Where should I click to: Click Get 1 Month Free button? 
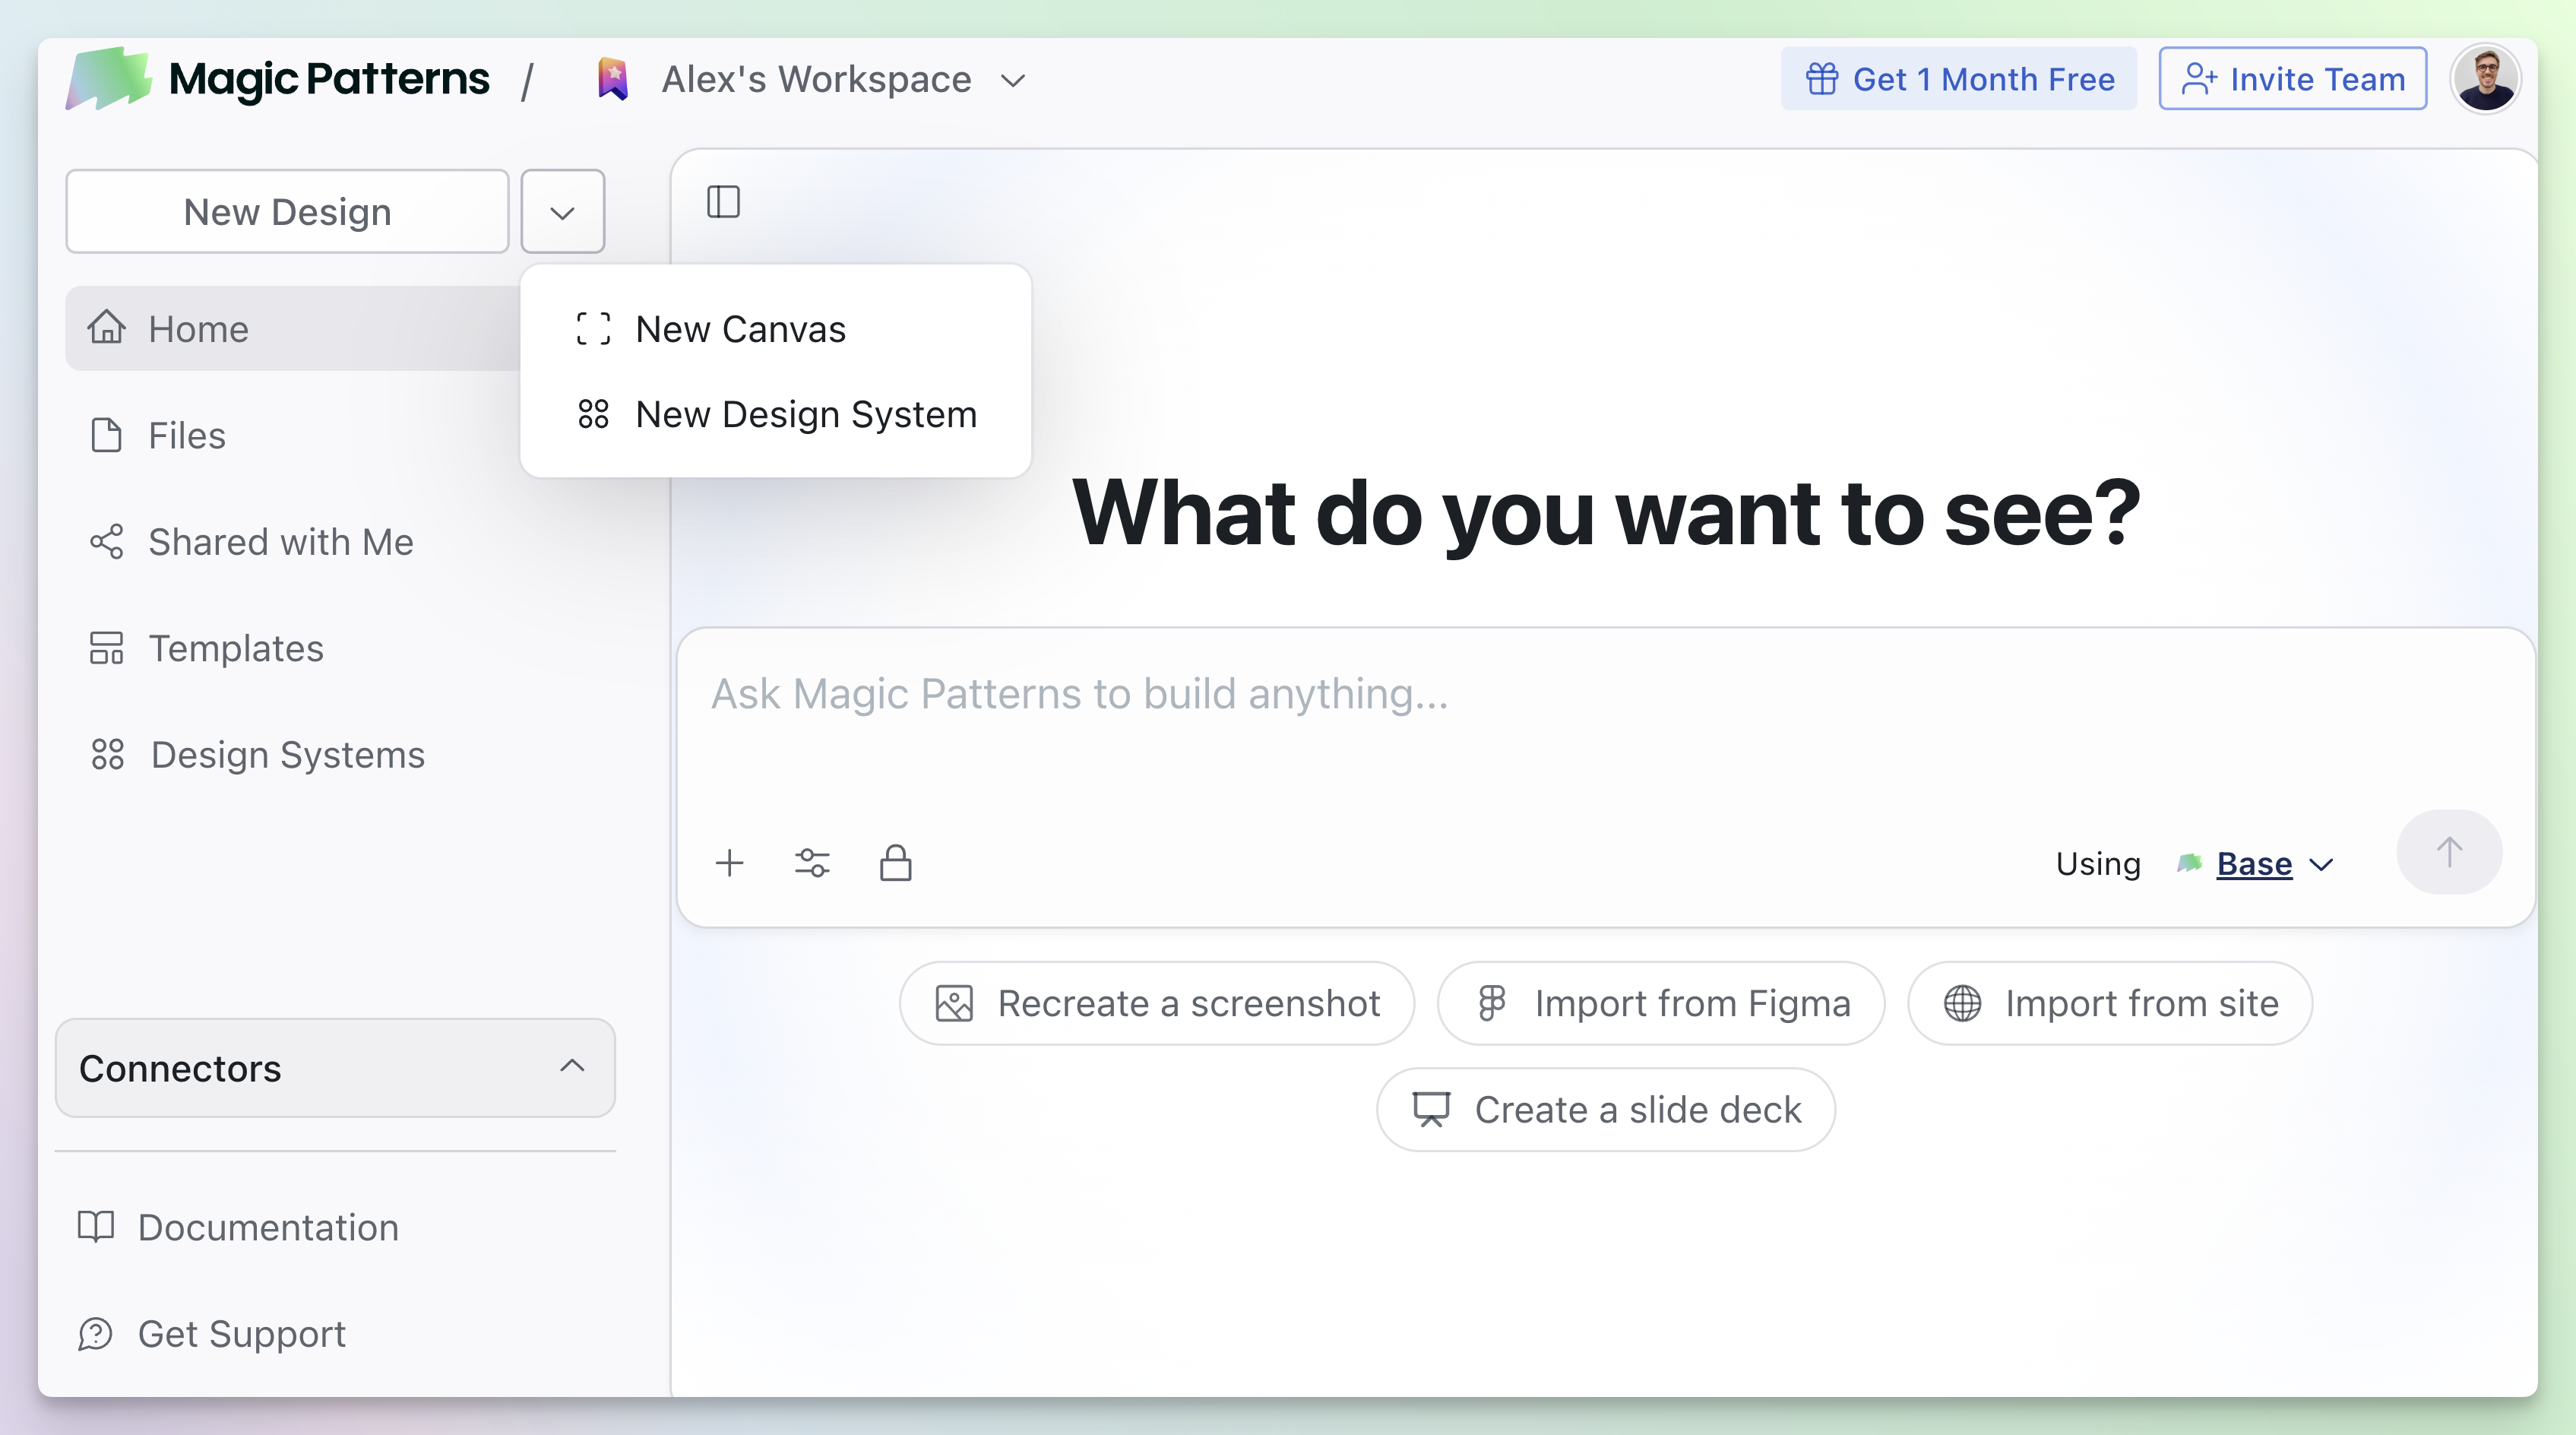click(1958, 79)
